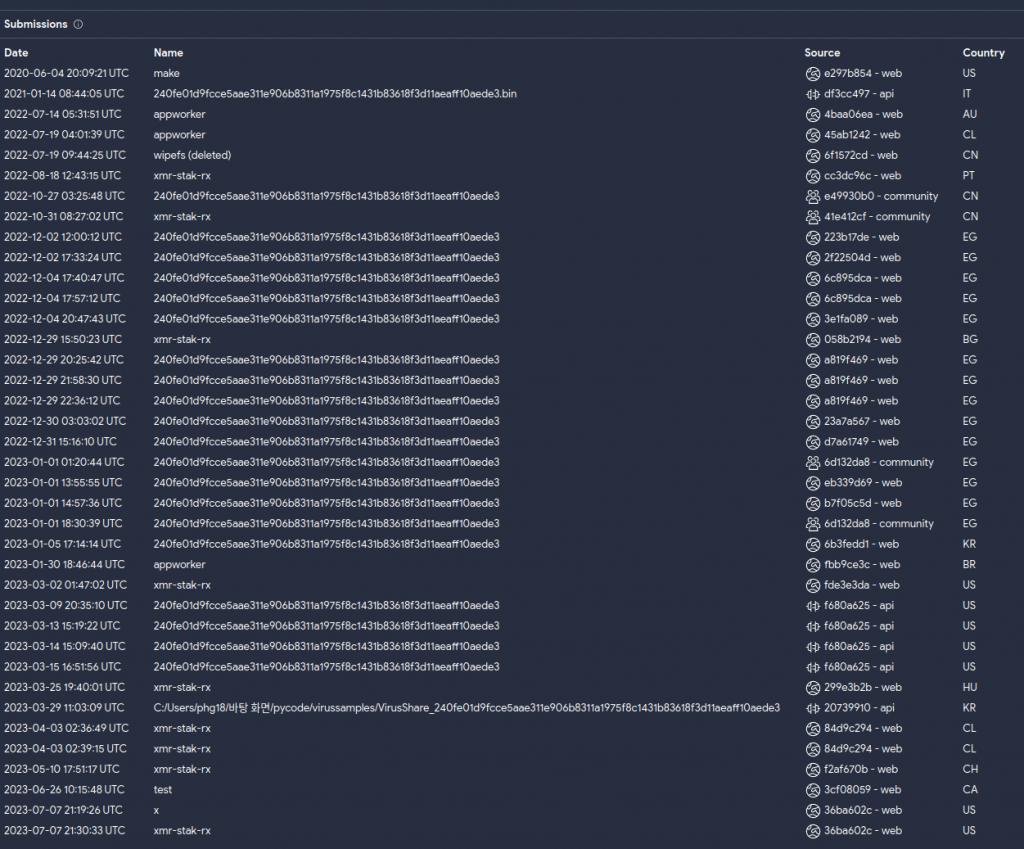The image size is (1024, 849).
Task: Click source 84d9c294 at 02:36:49
Action: point(863,728)
